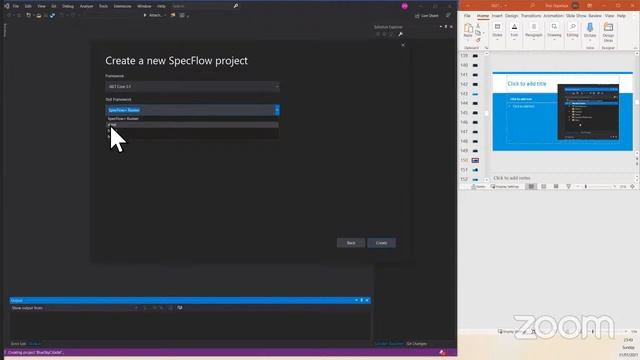Open Visual Studio Tools menu
The height and width of the screenshot is (360, 640).
[103, 6]
